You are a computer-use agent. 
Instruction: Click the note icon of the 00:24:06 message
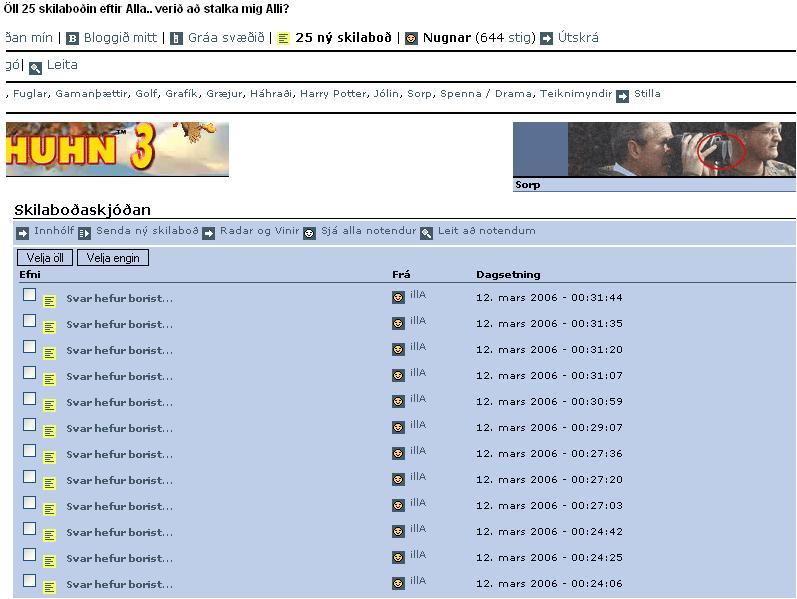click(49, 587)
